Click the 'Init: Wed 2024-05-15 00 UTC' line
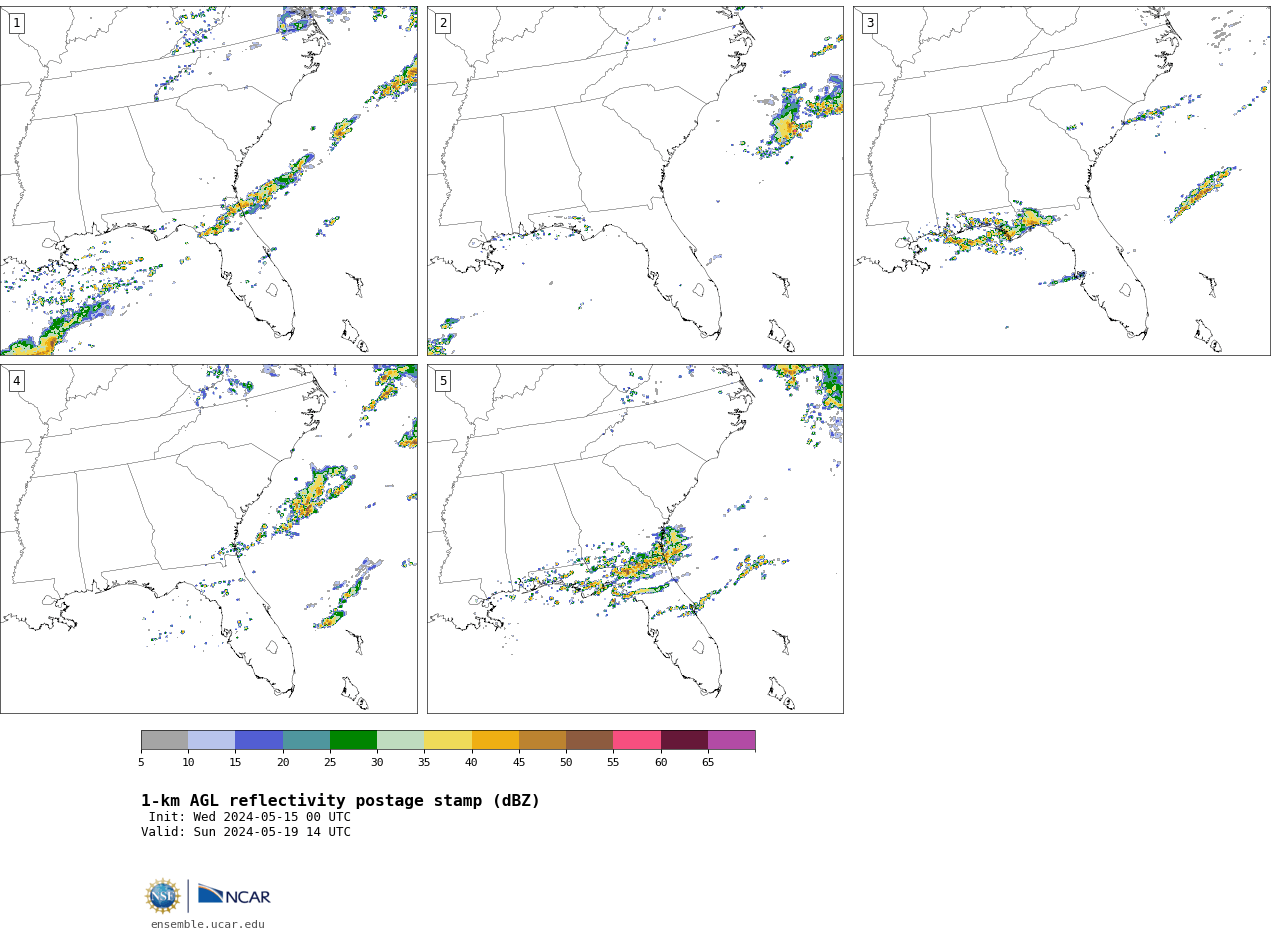 click(x=250, y=817)
